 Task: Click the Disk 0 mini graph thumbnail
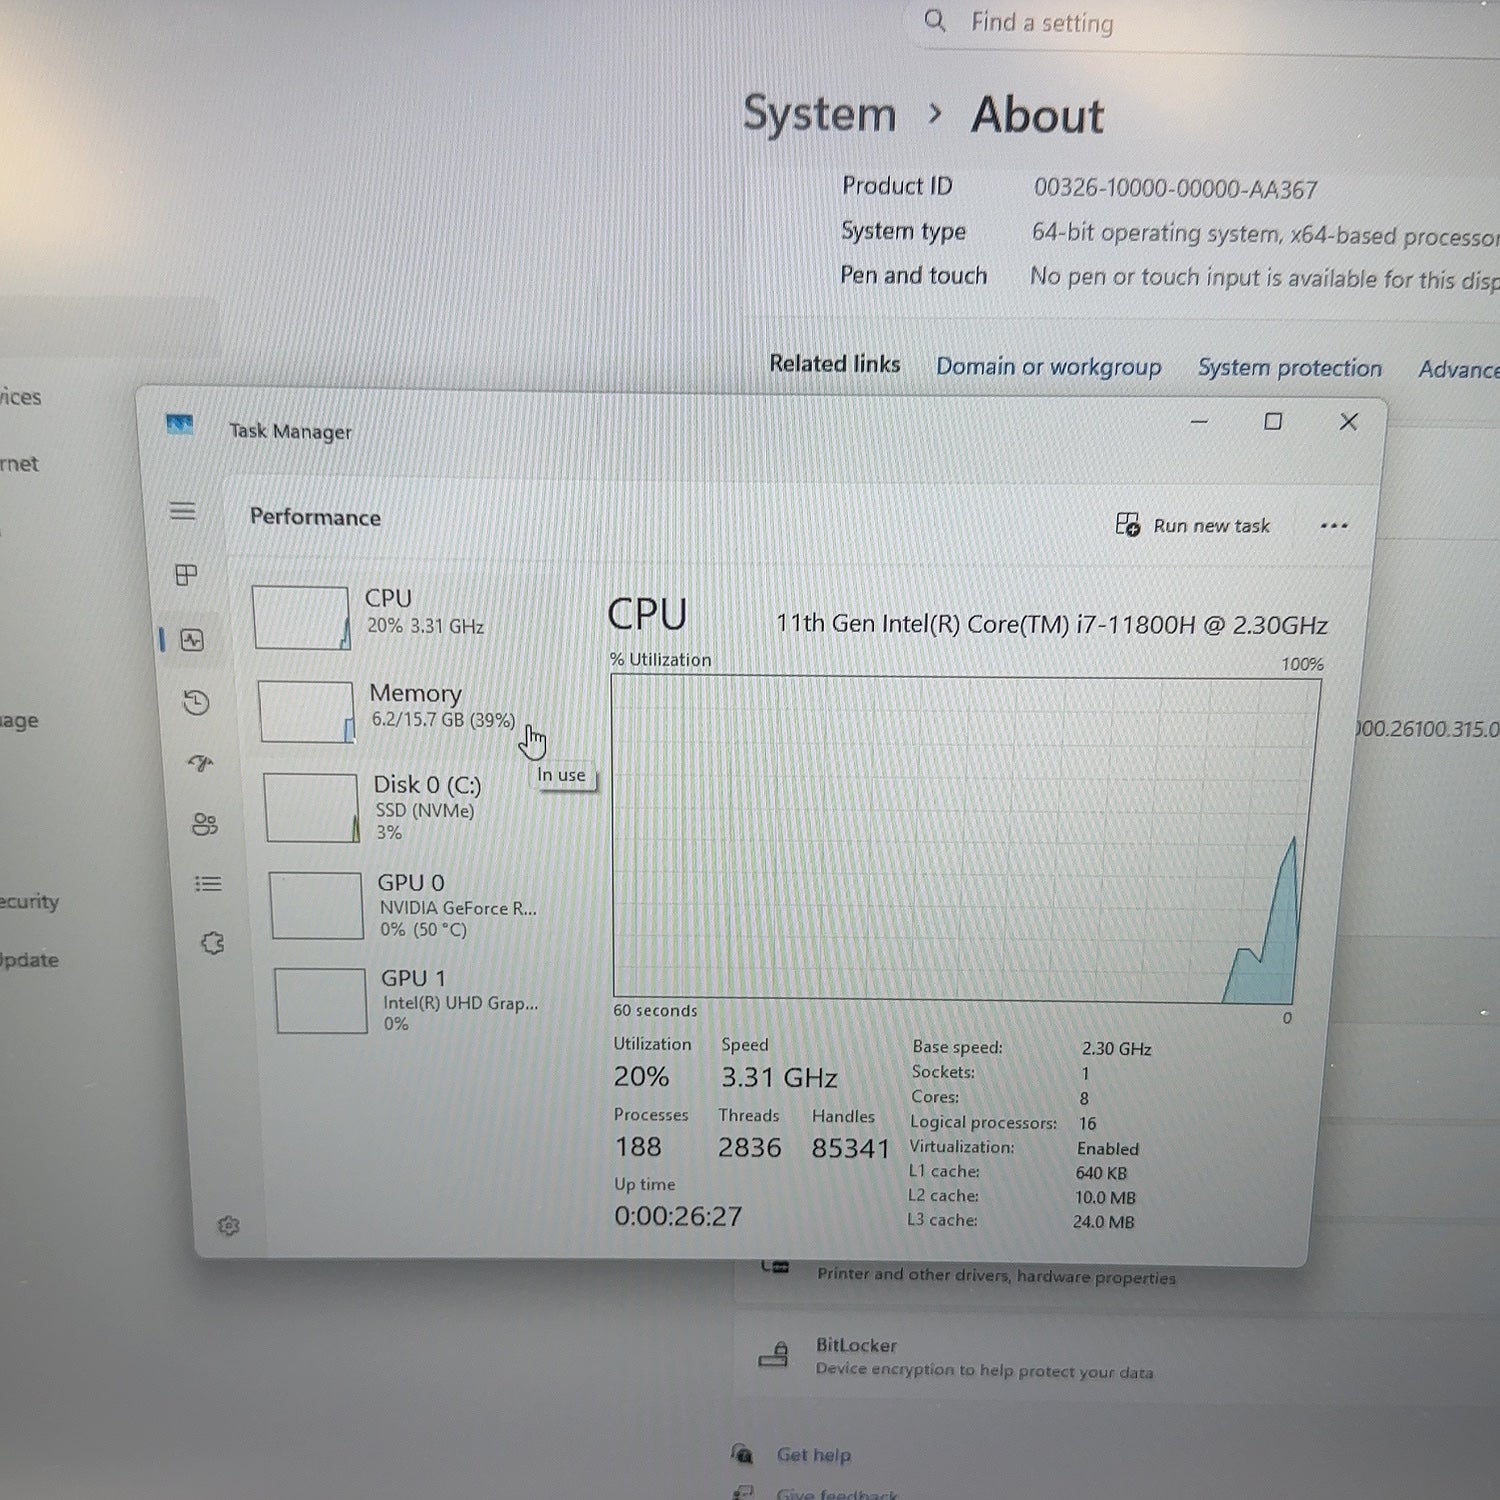311,807
